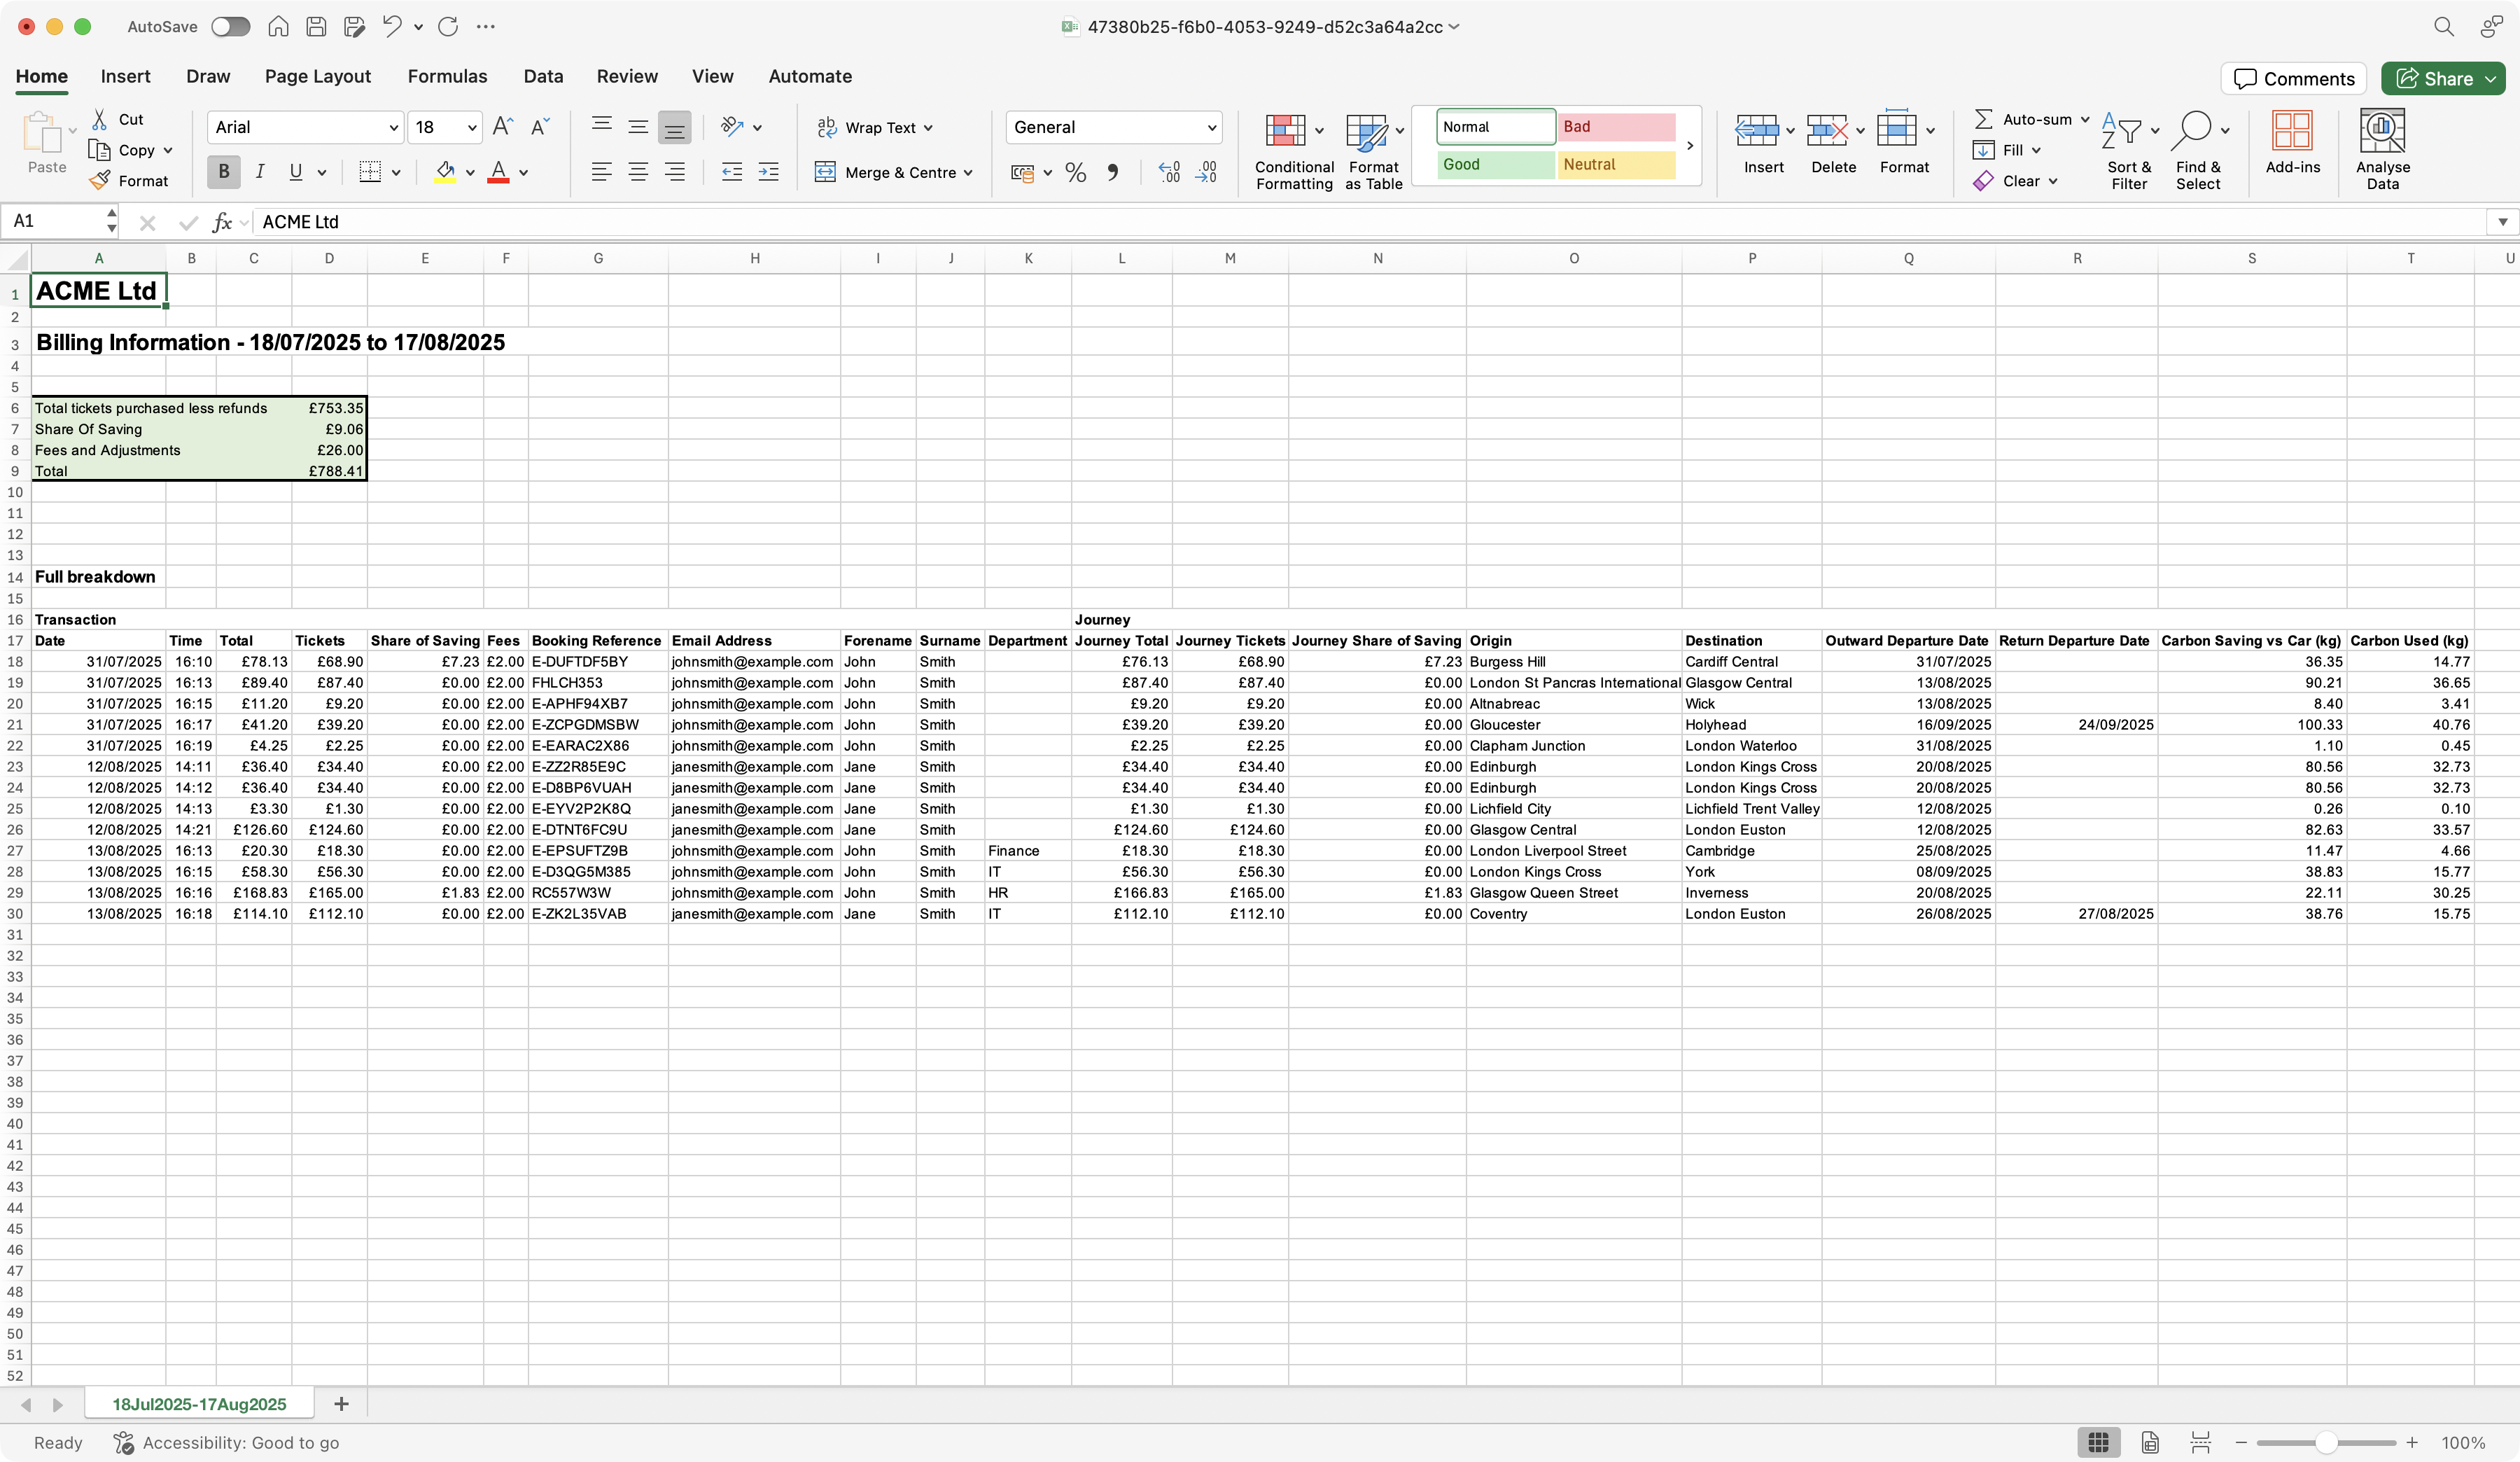Viewport: 2520px width, 1462px height.
Task: Select the 18Jul2025-17Aug2025 sheet tab
Action: 199,1404
